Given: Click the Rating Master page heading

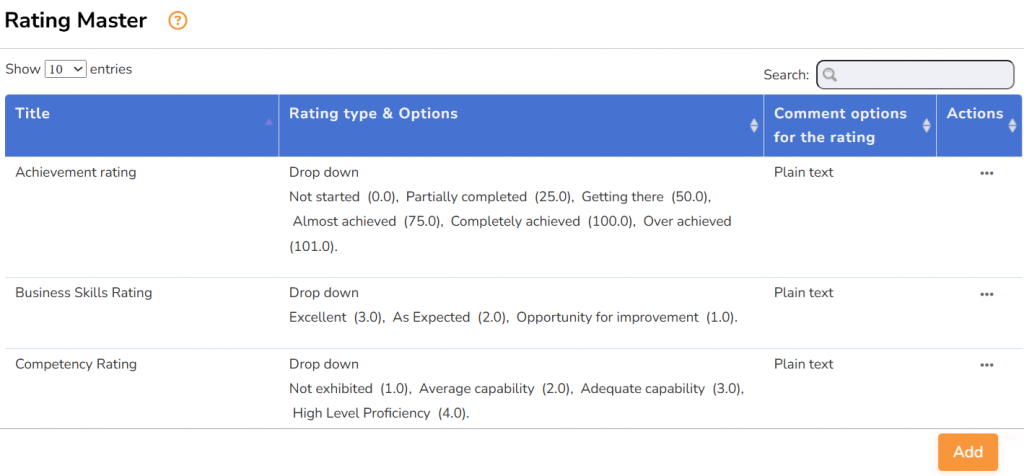Looking at the screenshot, I should coord(76,20).
